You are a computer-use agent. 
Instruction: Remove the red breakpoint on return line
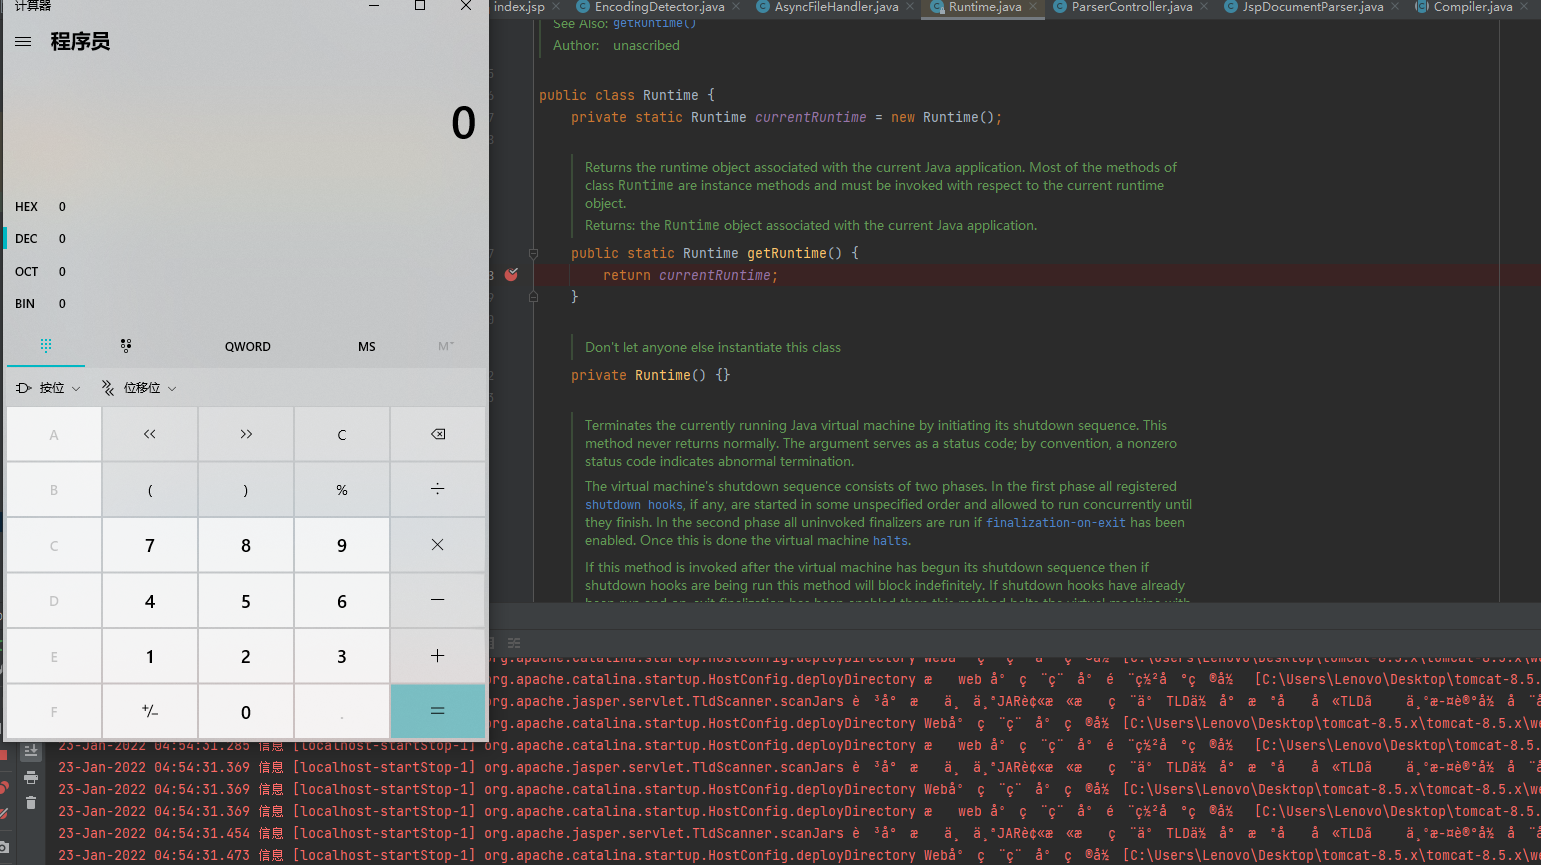coord(511,274)
